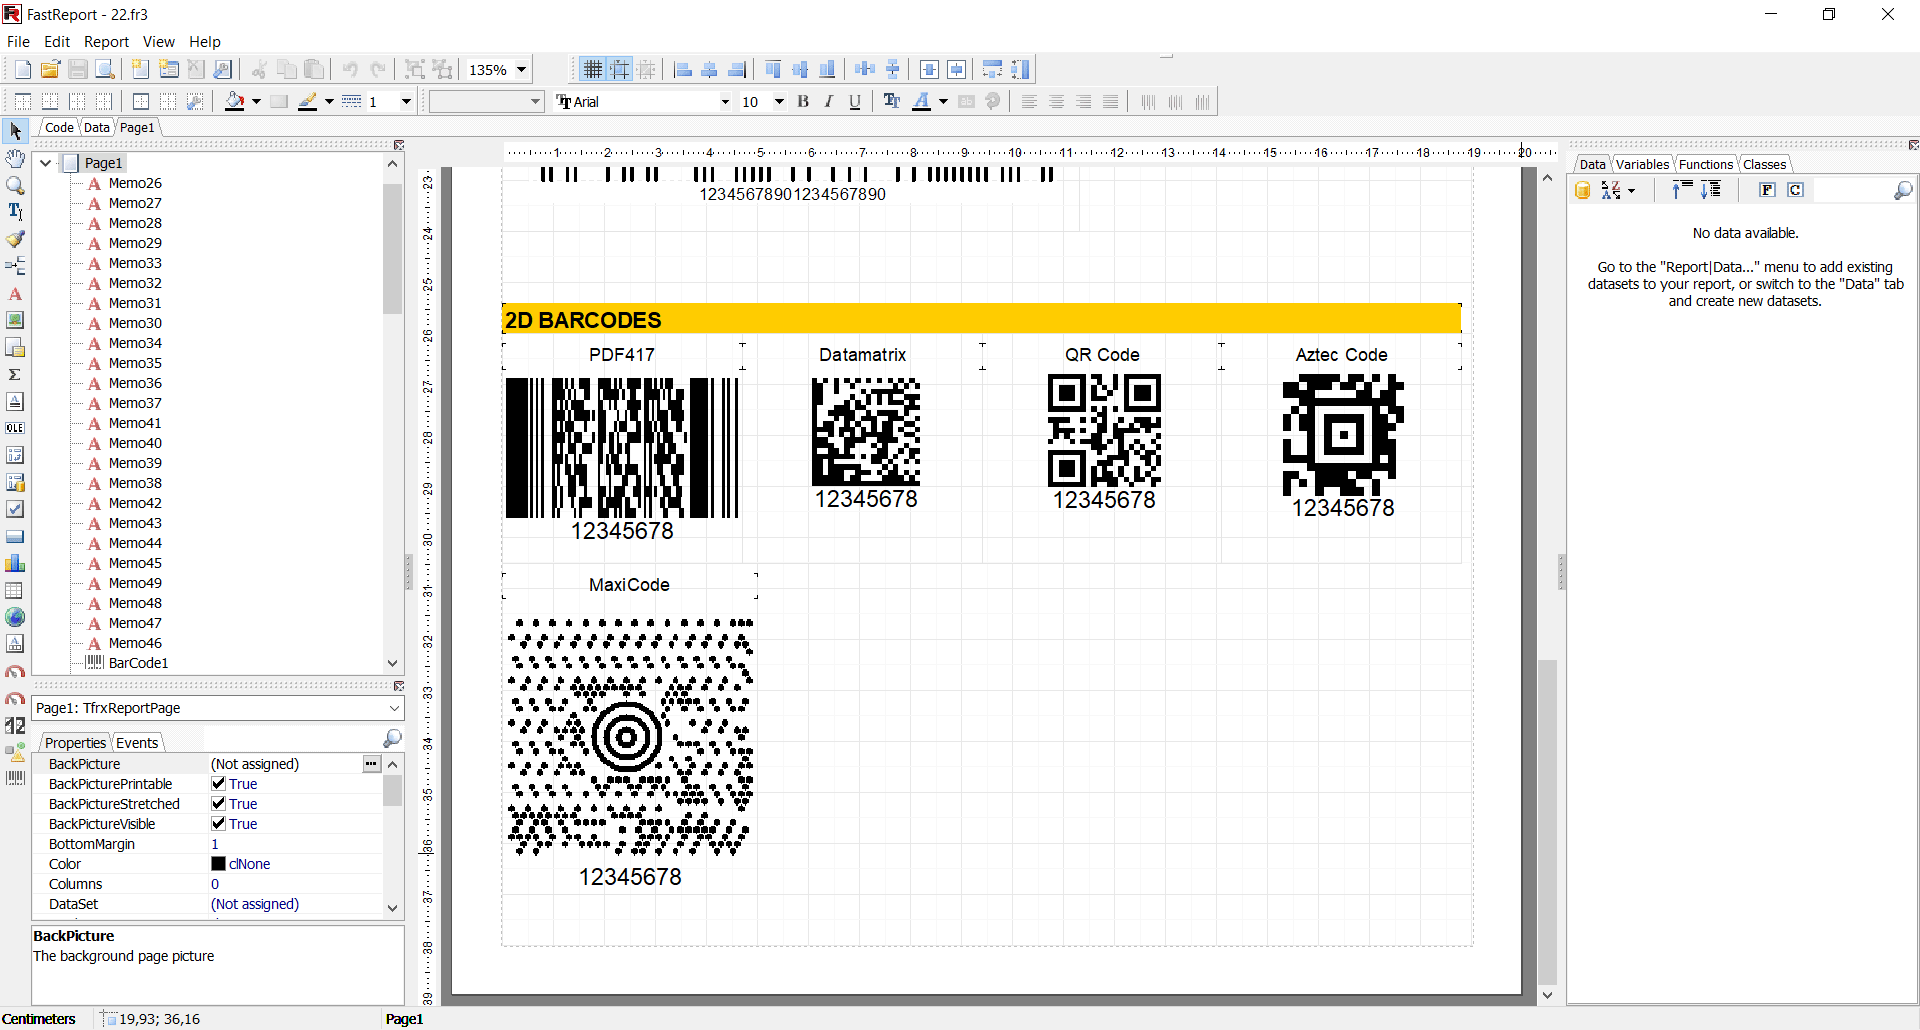Select the Hand pan tool
This screenshot has height=1030, width=1920.
click(x=15, y=158)
